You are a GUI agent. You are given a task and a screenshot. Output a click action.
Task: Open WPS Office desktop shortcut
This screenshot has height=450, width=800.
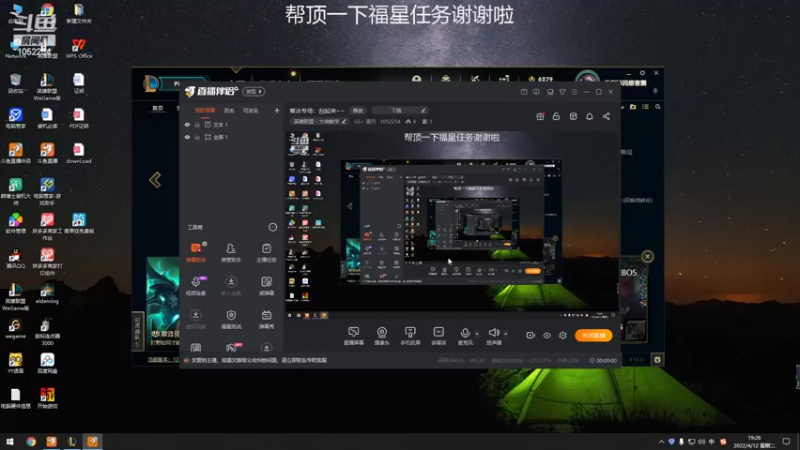[79, 48]
